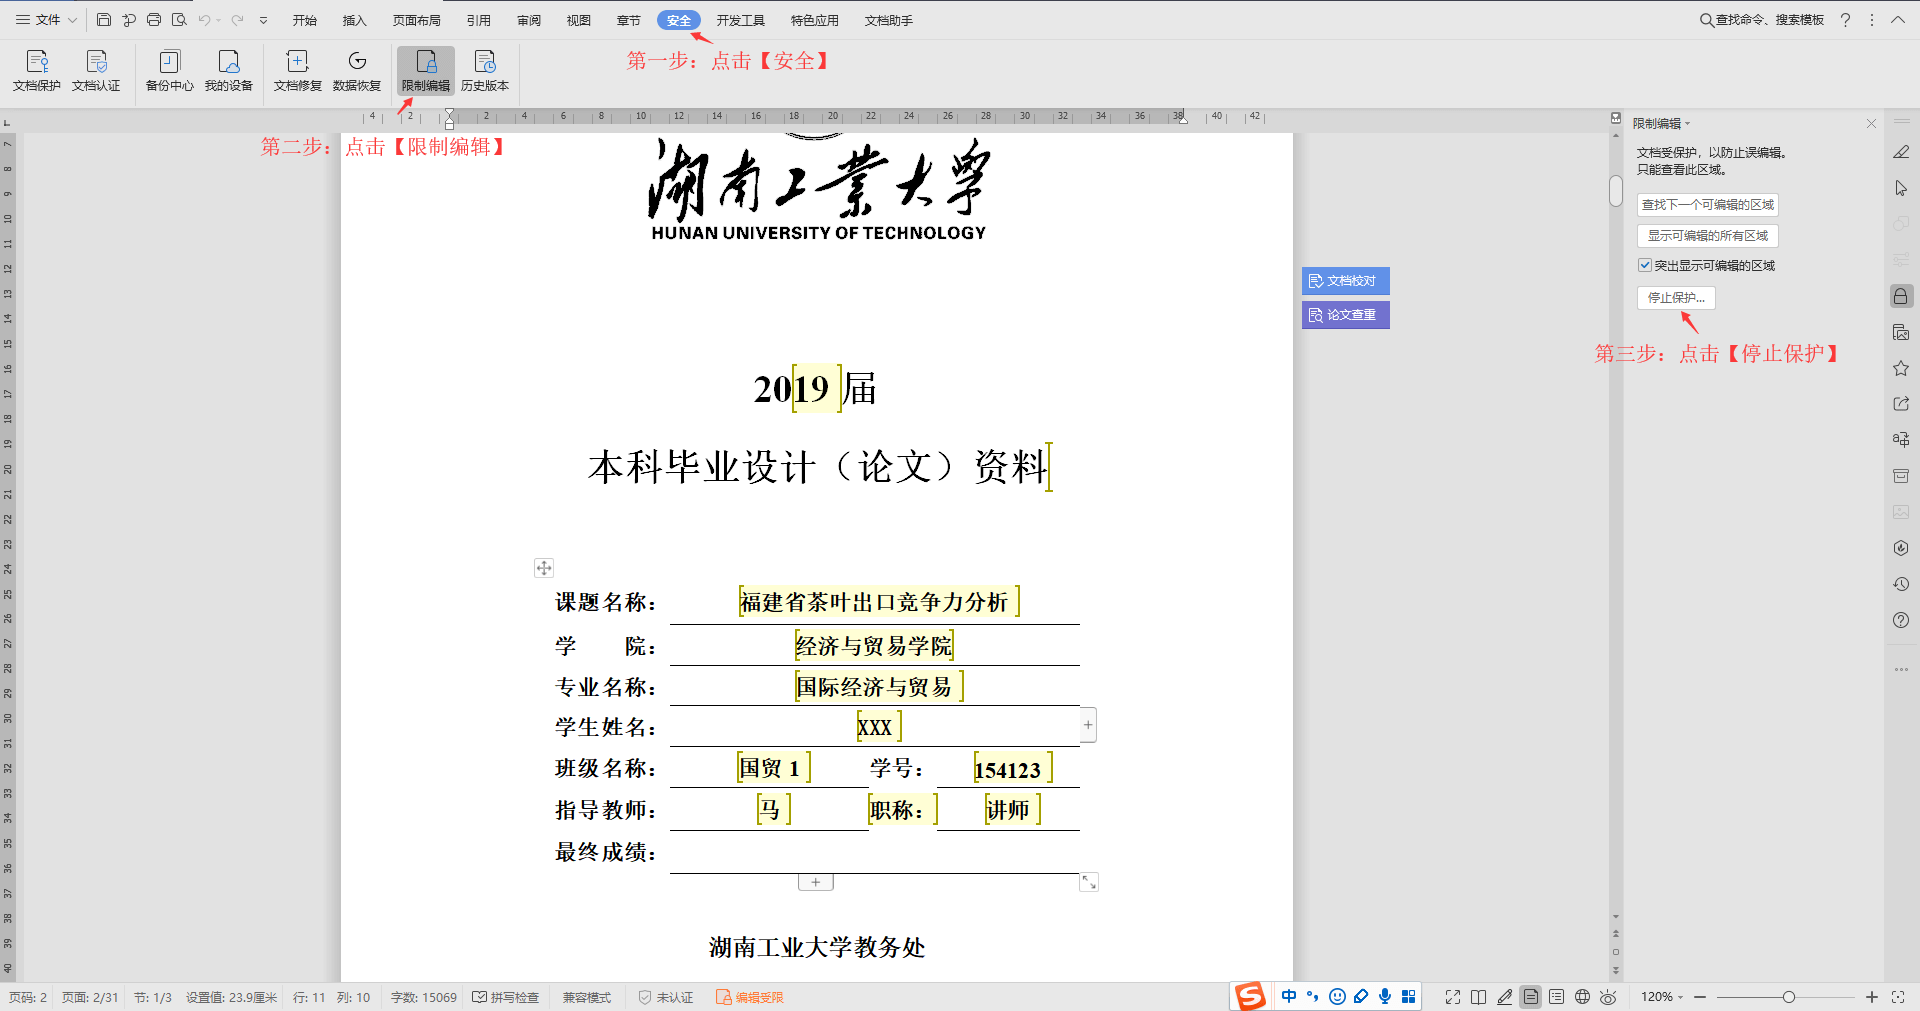Viewport: 1920px width, 1011px height.
Task: Open 备份中心 backup center
Action: 169,71
